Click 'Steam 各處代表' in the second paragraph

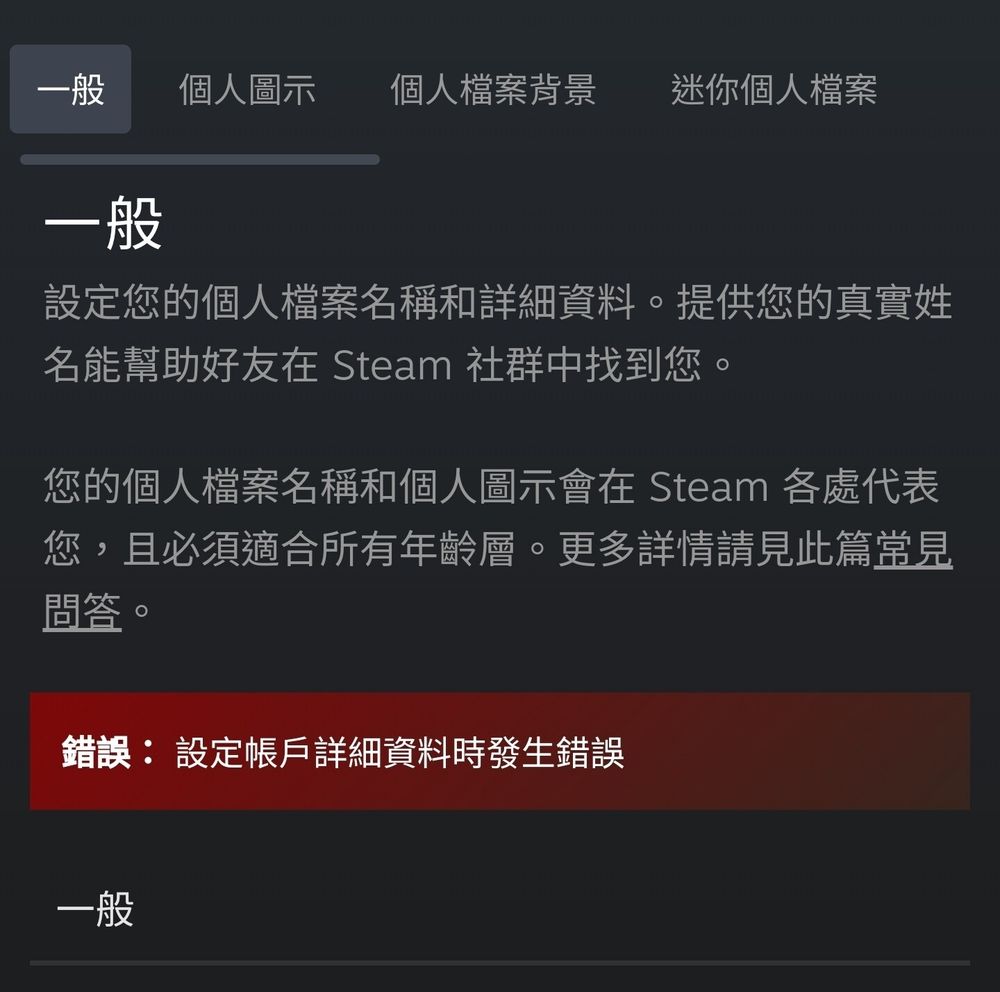click(794, 487)
